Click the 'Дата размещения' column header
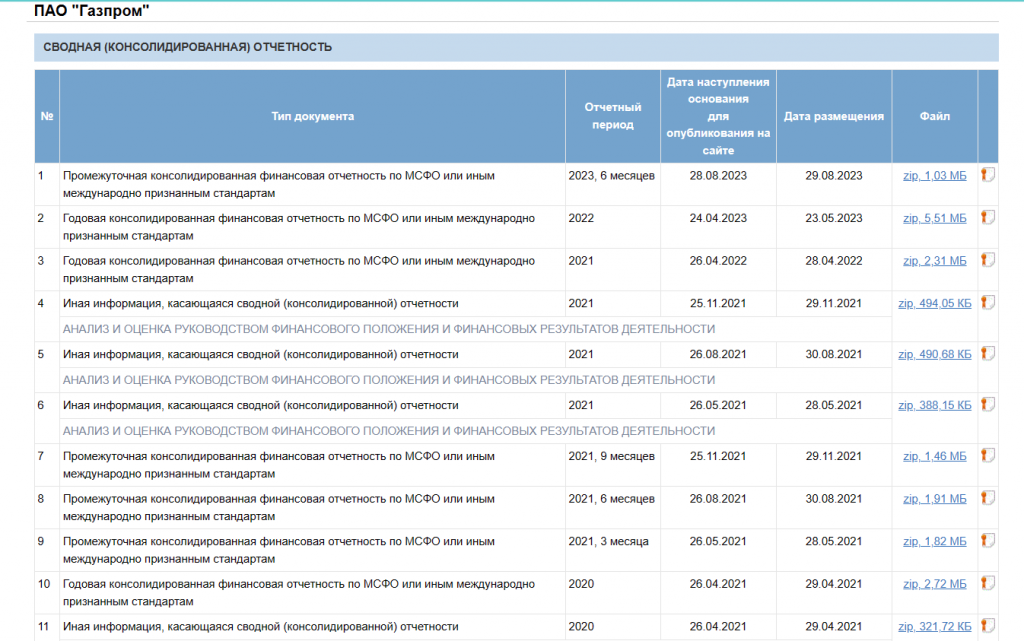1024x641 pixels. pyautogui.click(x=833, y=116)
